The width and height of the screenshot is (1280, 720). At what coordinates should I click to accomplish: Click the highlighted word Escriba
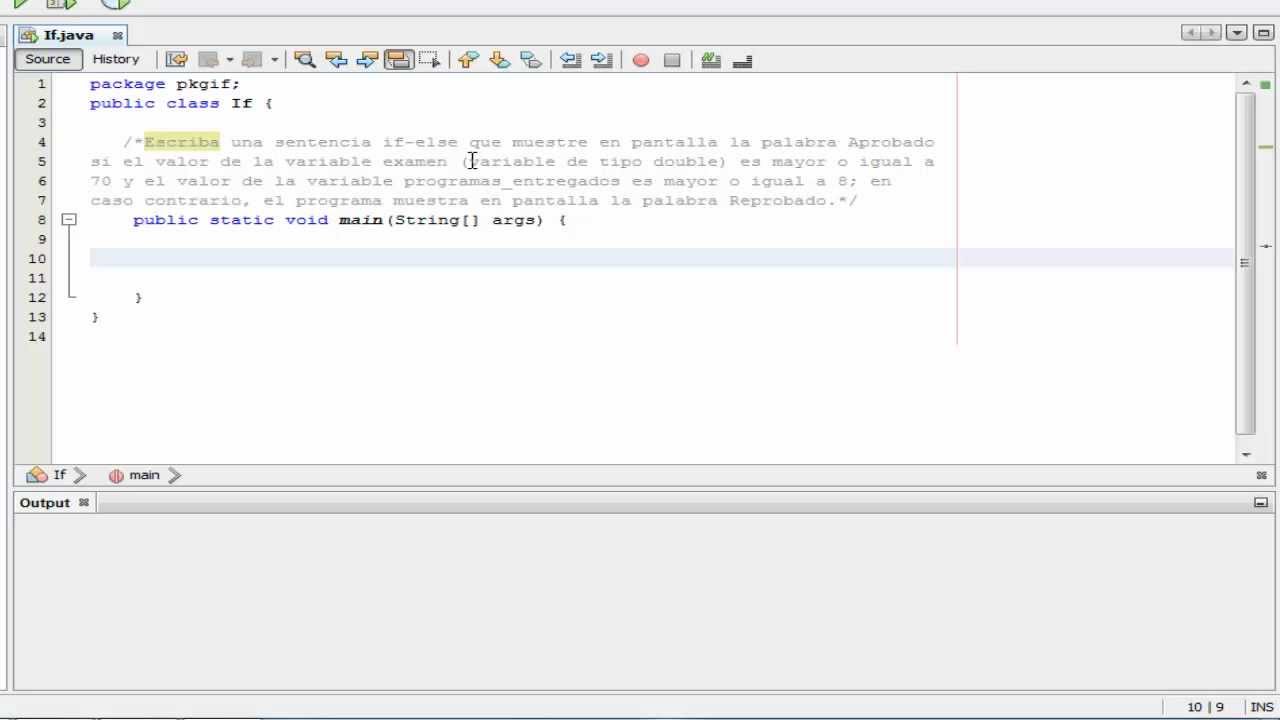(182, 142)
